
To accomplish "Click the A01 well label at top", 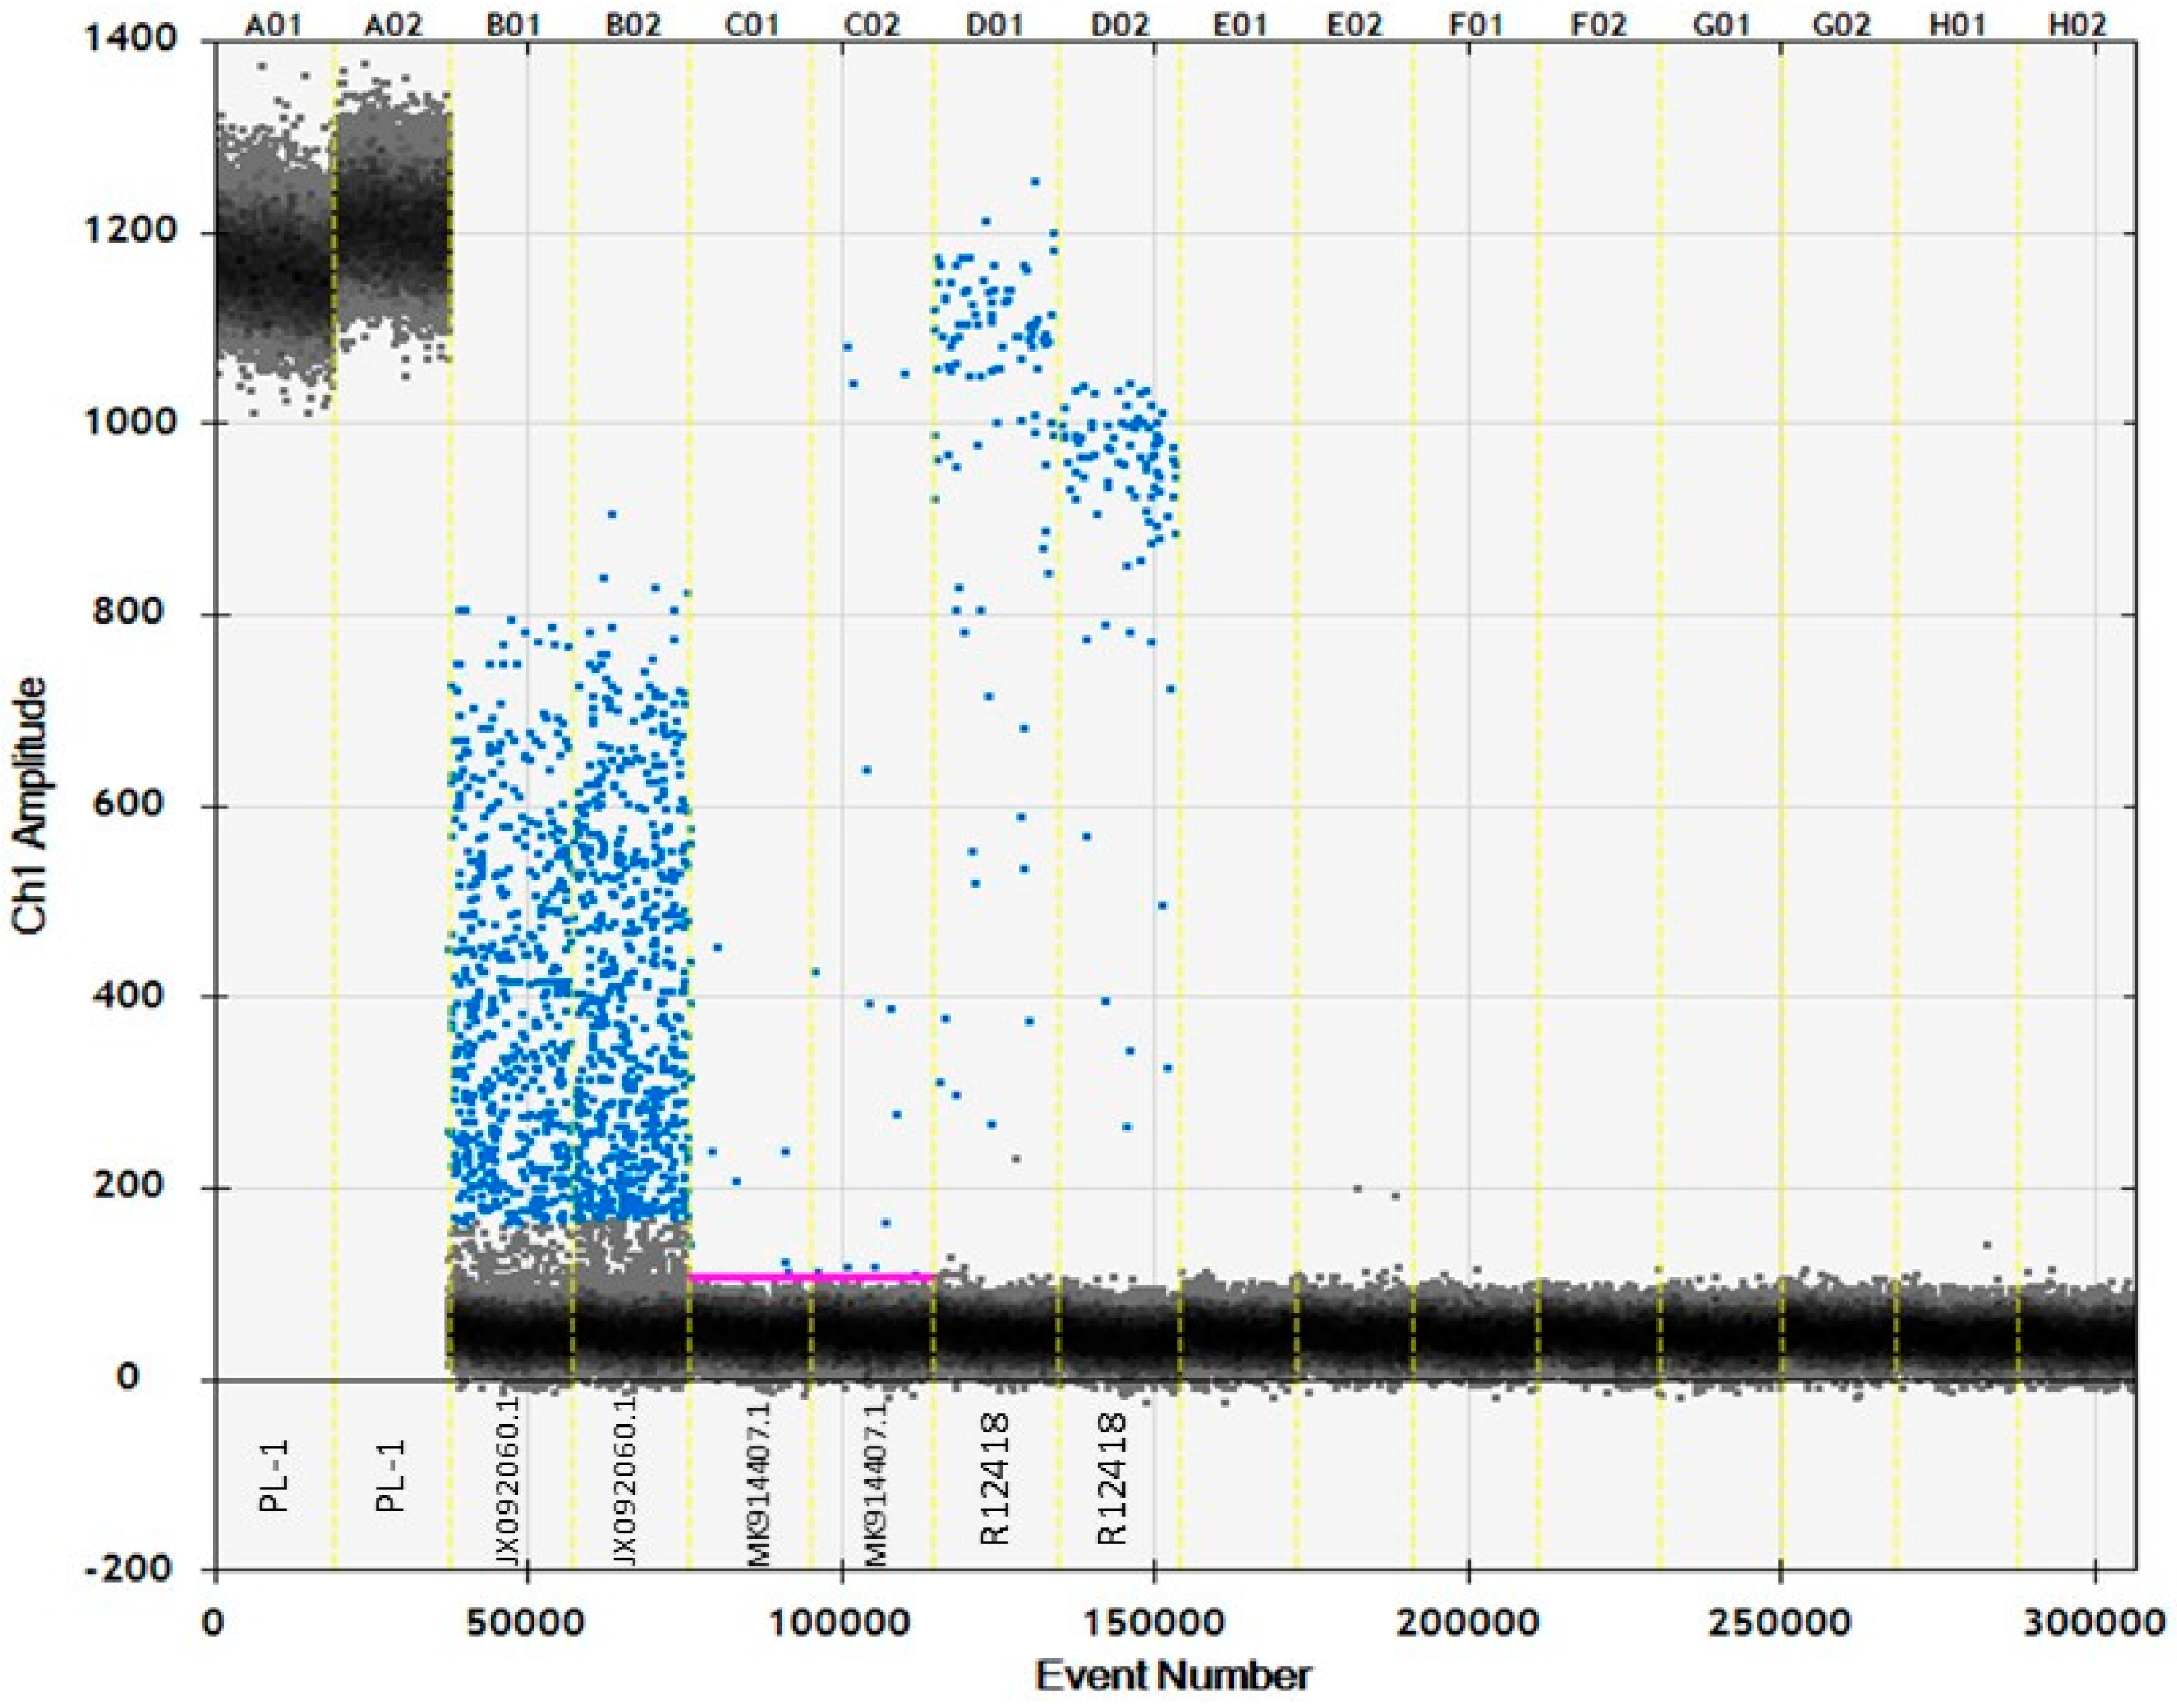I will [x=273, y=25].
